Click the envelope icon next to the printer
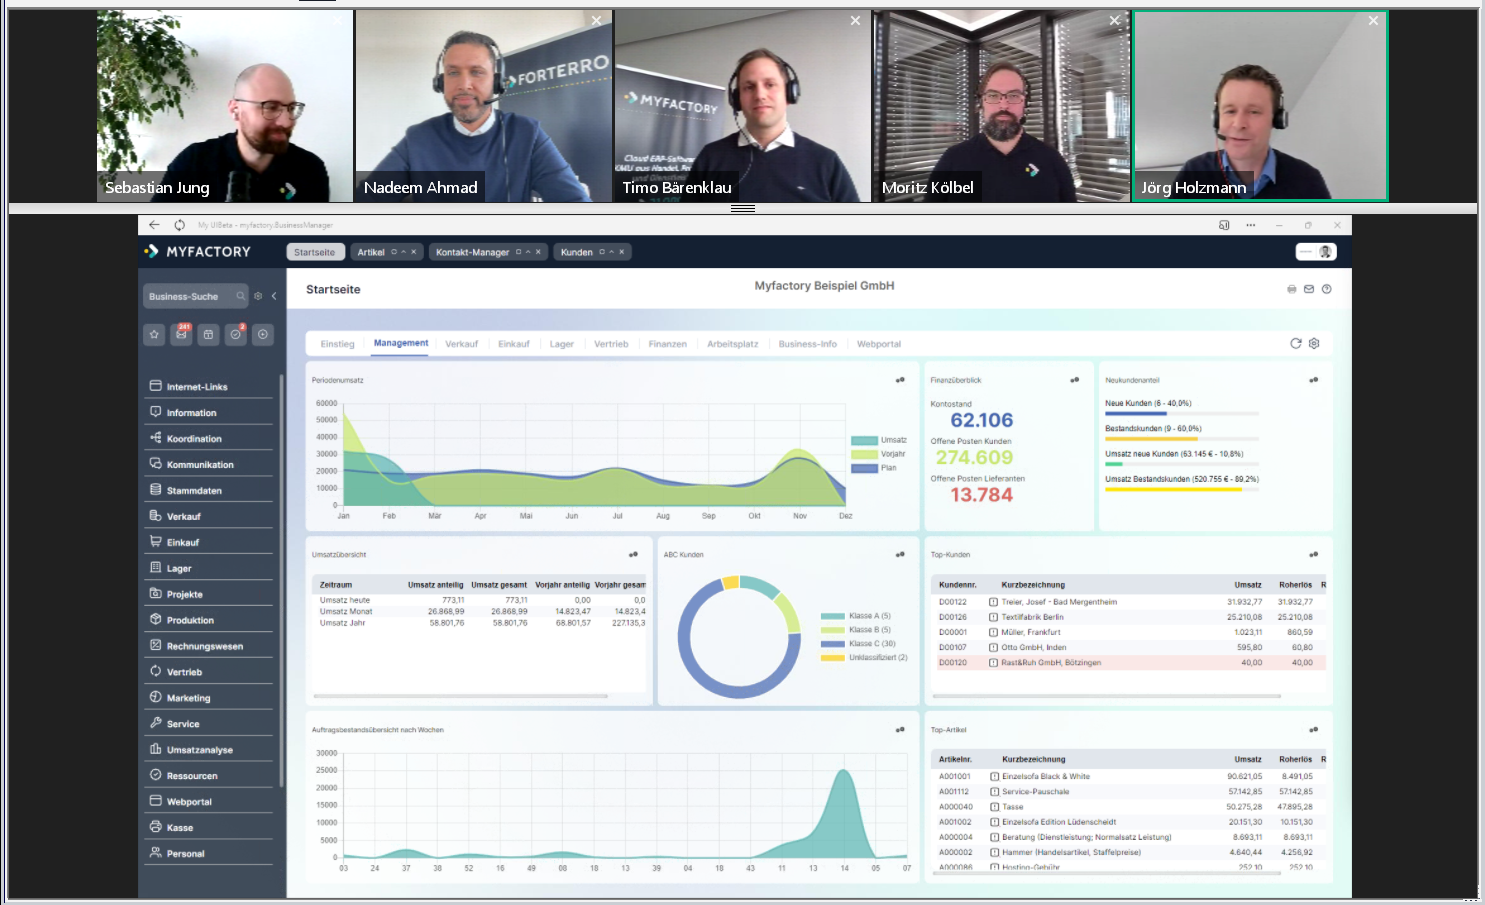The image size is (1485, 905). point(1309,289)
